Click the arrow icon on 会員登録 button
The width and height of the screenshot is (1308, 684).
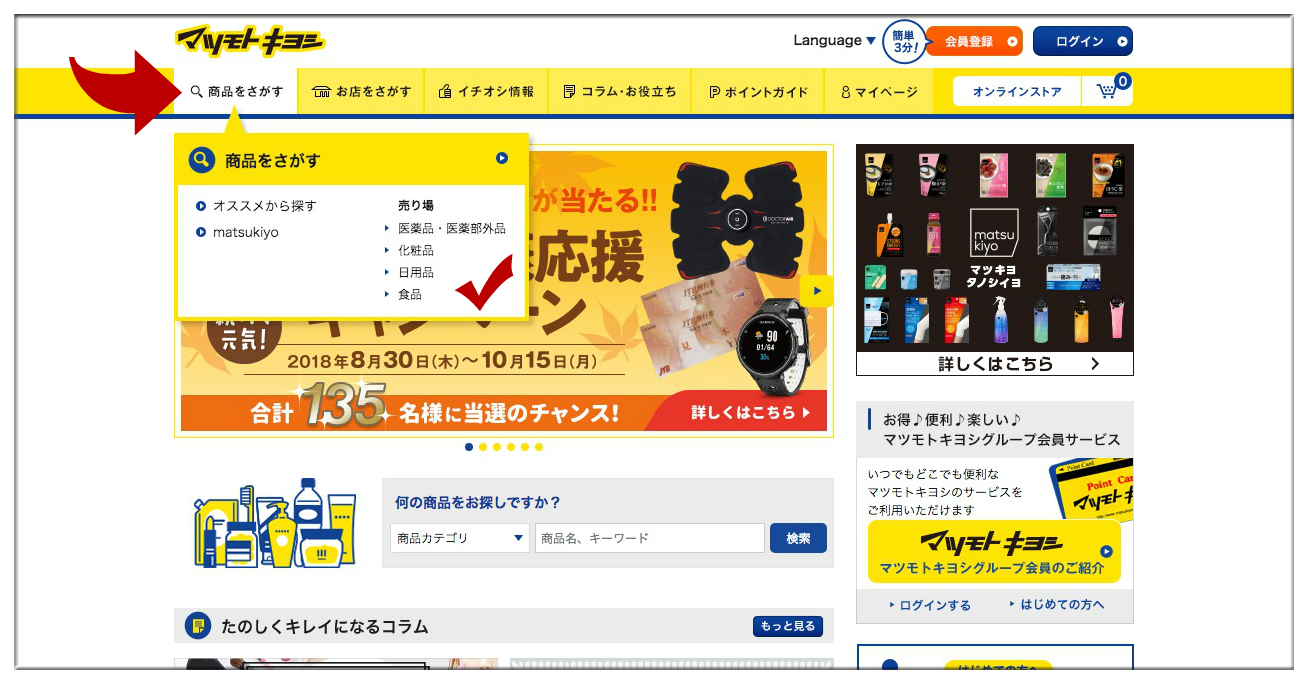[x=1012, y=42]
